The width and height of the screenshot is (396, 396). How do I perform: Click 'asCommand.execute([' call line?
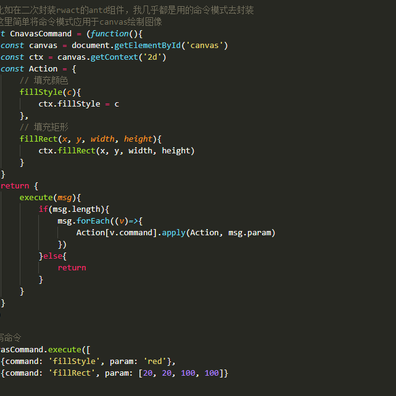(45, 350)
